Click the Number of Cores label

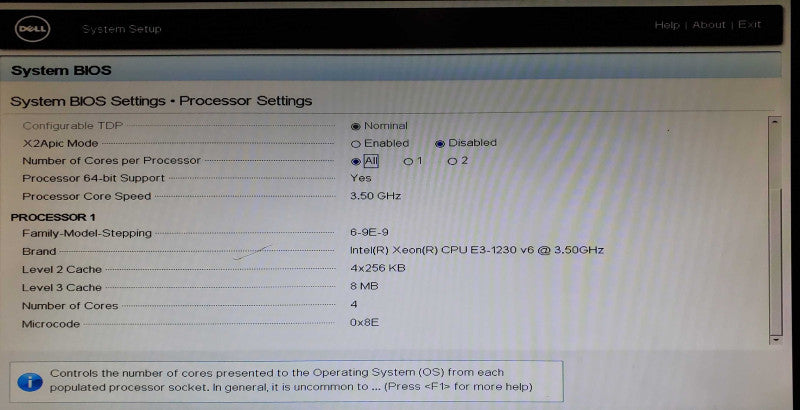[70, 306]
